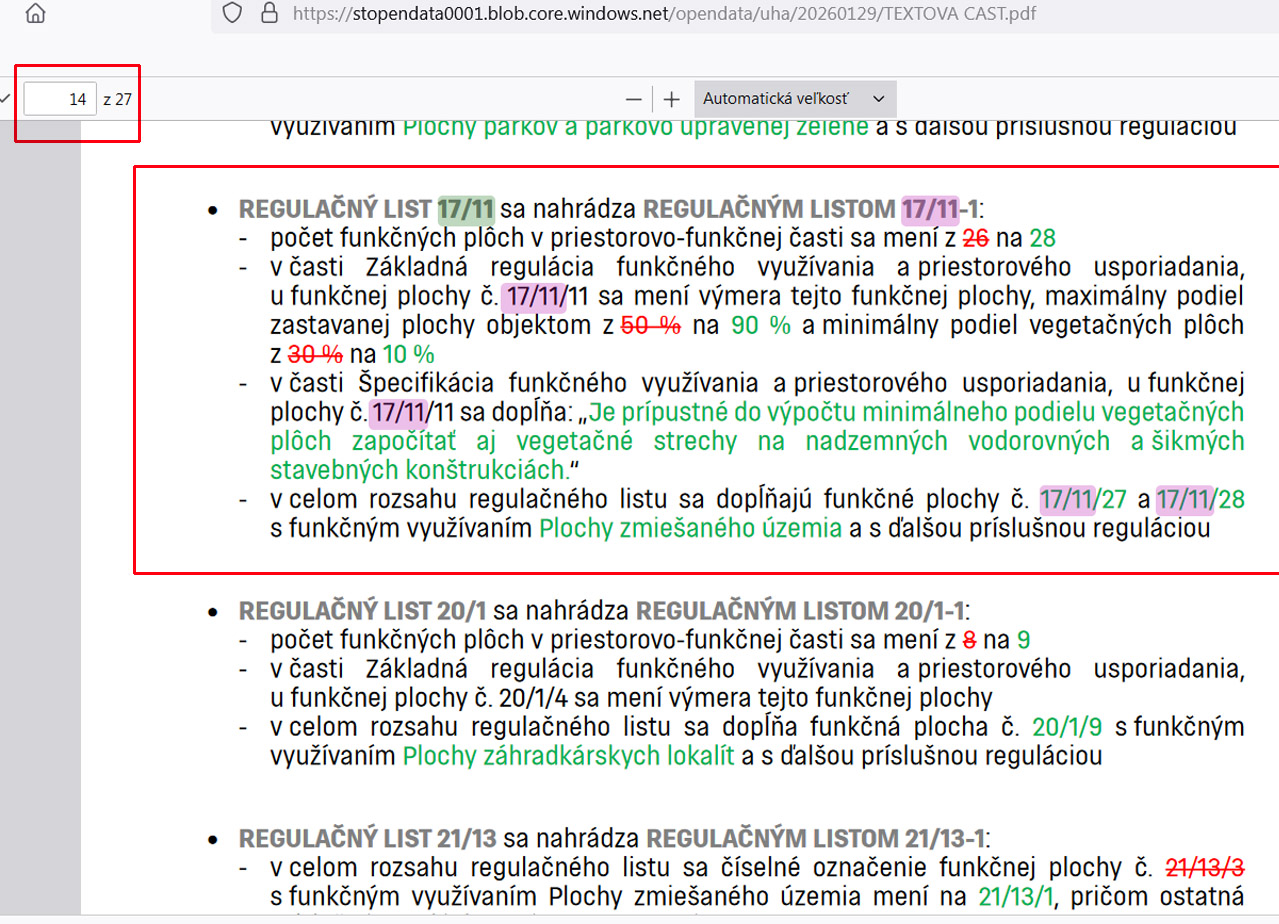
Task: Zoom in with the plus button
Action: click(672, 99)
